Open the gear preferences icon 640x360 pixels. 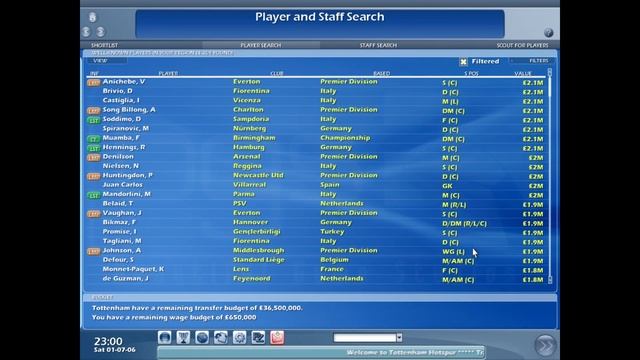click(x=240, y=338)
